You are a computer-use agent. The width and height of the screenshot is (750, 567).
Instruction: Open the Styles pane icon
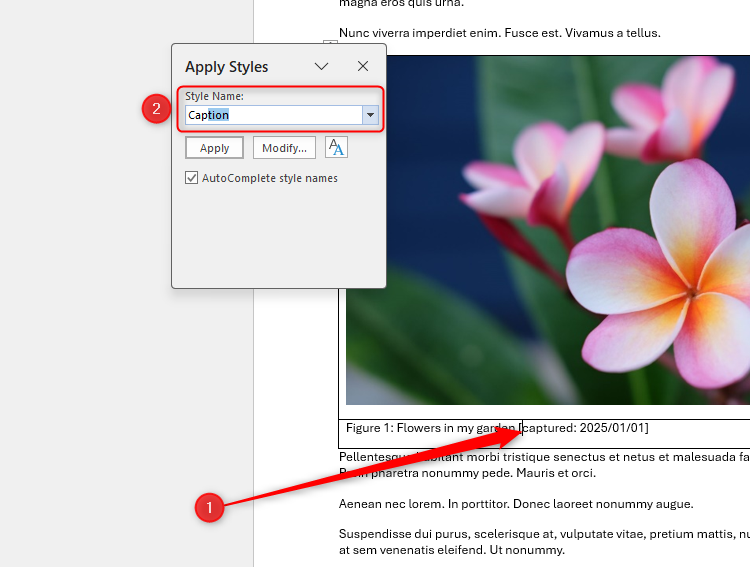[336, 148]
